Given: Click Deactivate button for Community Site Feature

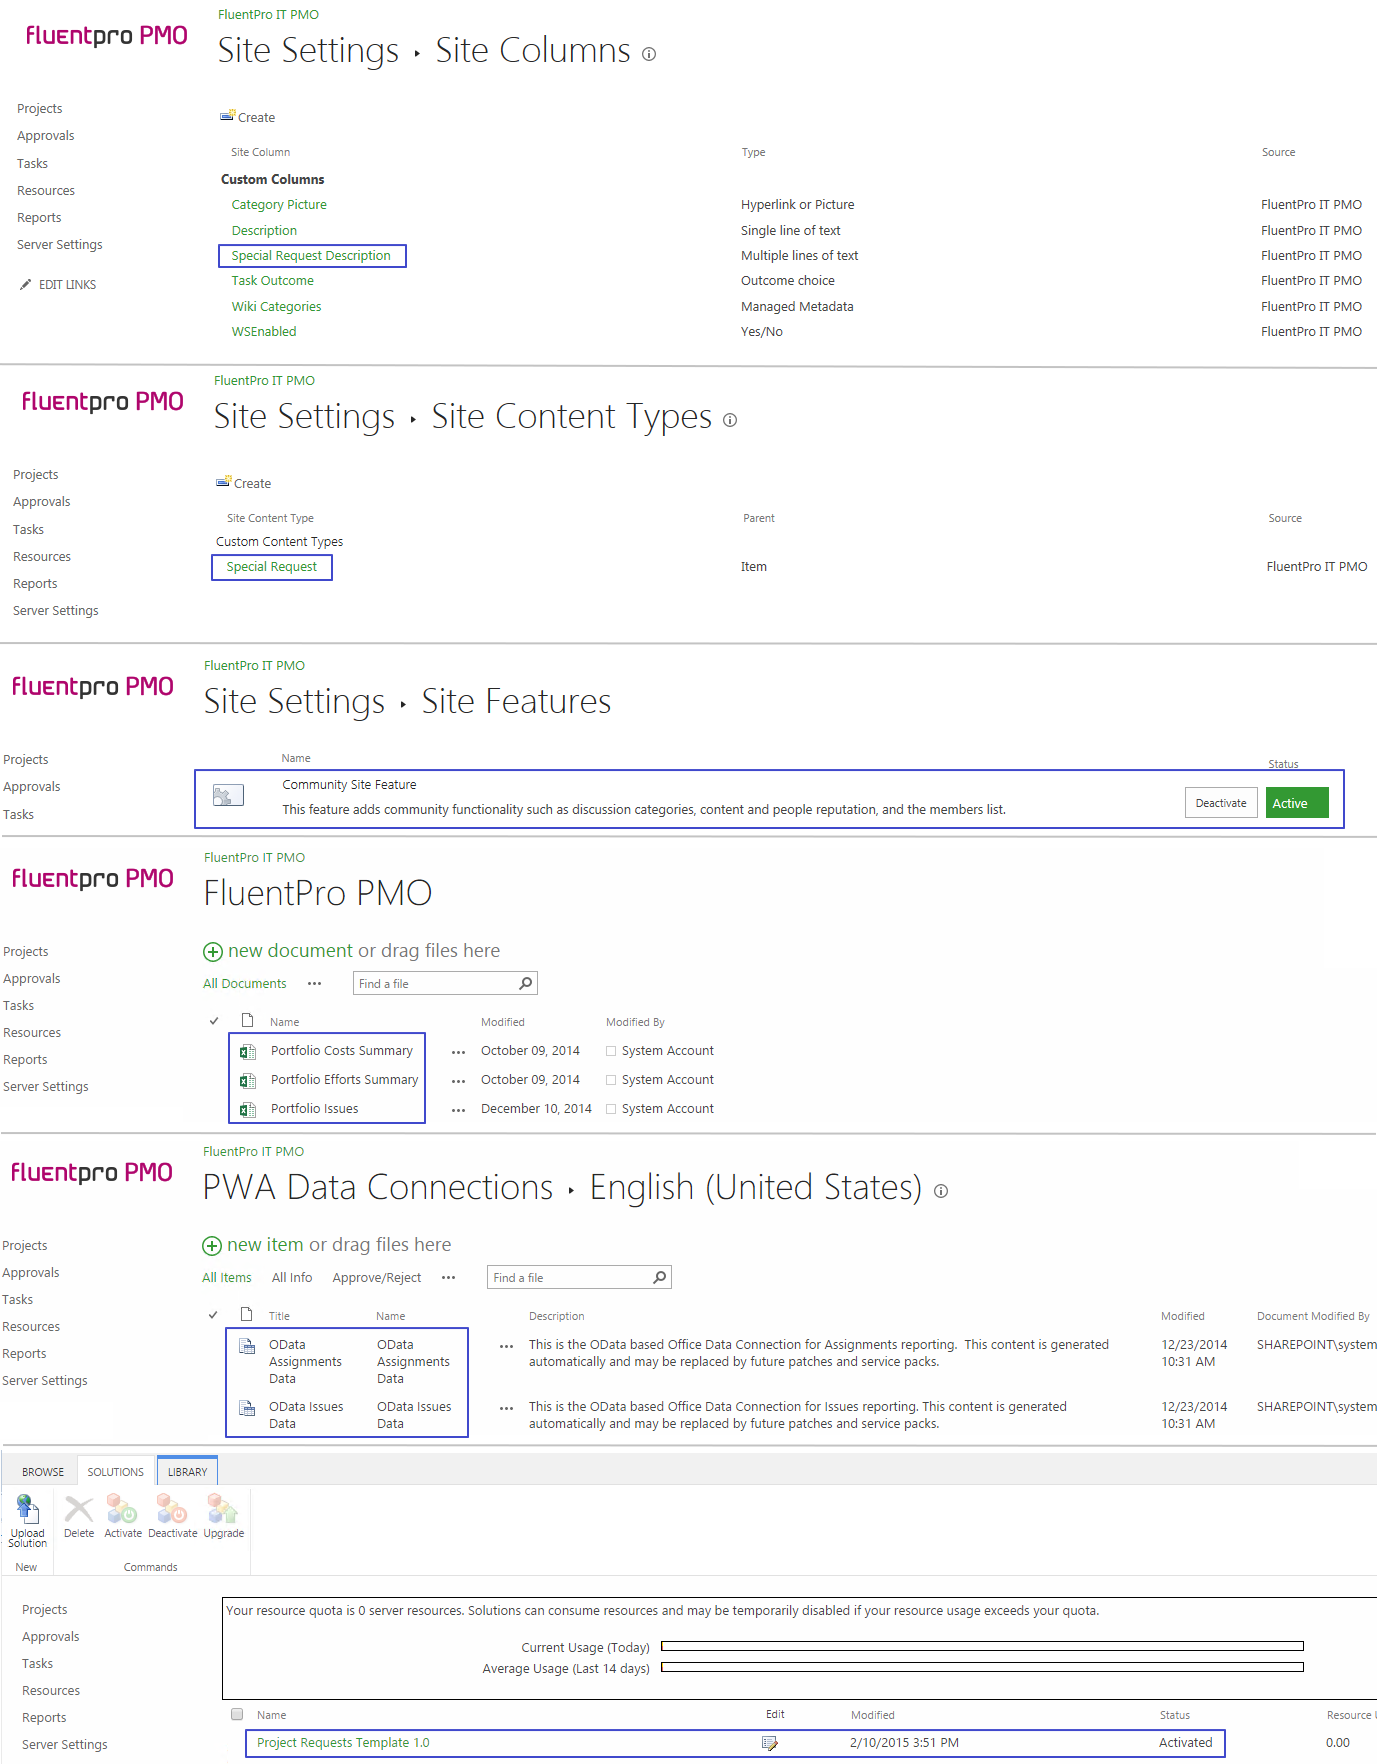Looking at the screenshot, I should point(1221,803).
